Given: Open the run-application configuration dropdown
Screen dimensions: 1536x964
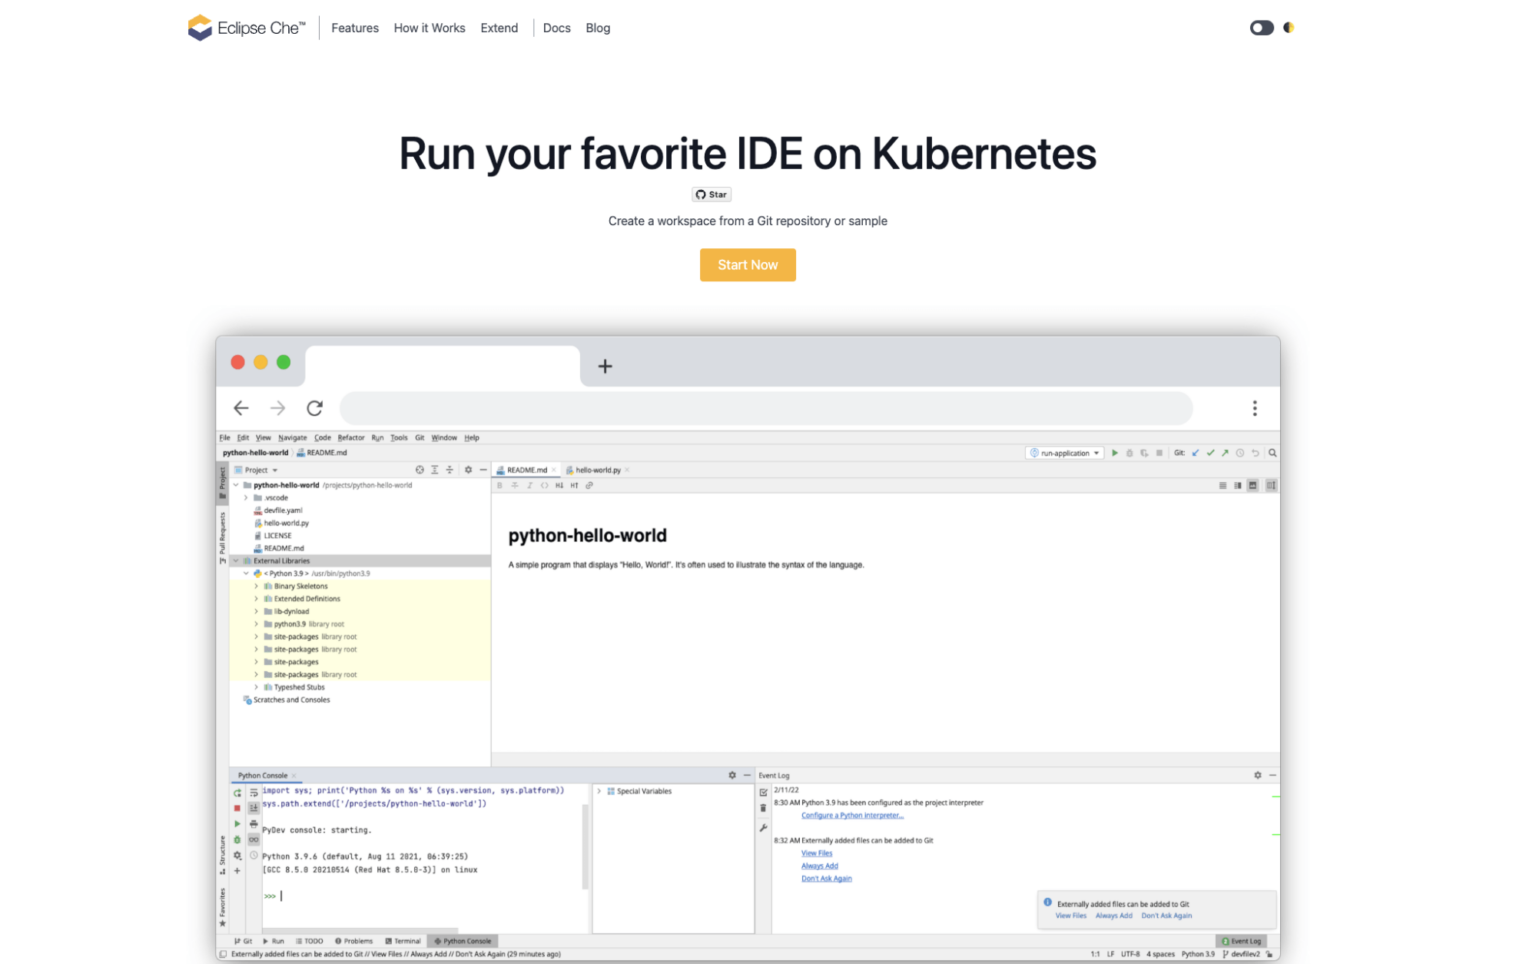Looking at the screenshot, I should (x=1096, y=452).
